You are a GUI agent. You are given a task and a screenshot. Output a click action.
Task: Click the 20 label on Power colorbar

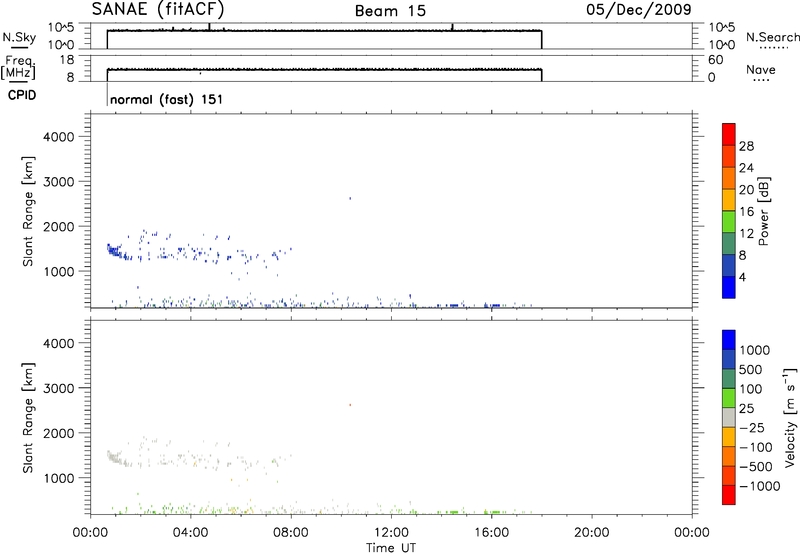tap(746, 190)
